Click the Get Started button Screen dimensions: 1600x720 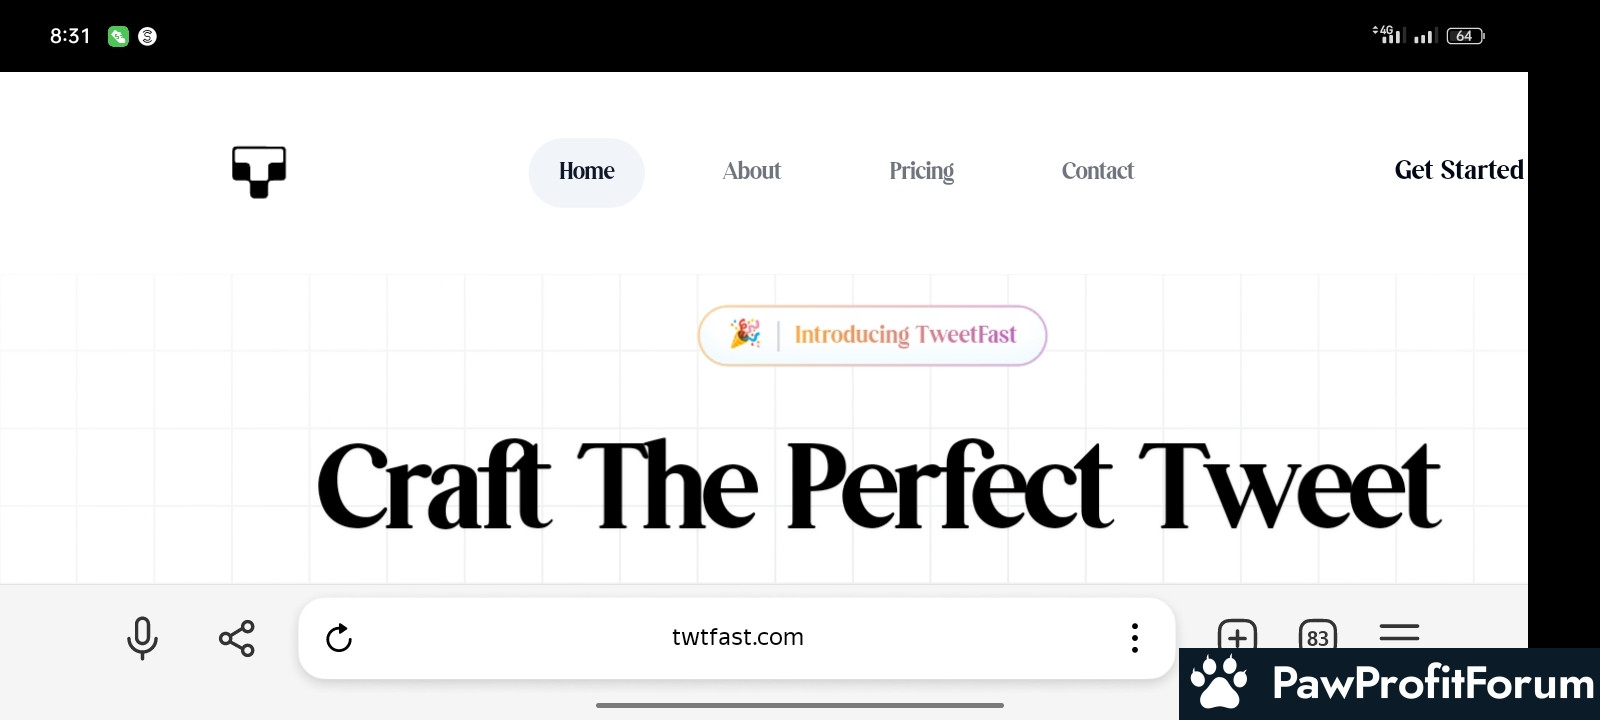click(1459, 170)
